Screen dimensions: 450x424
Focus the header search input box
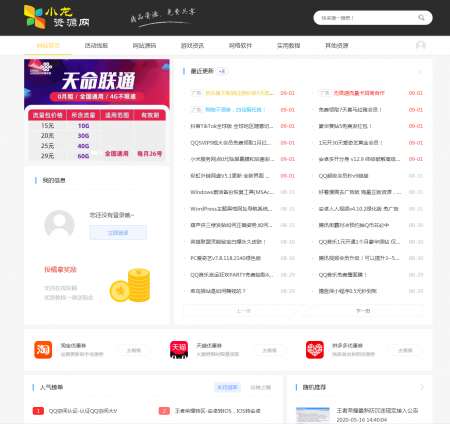coord(367,18)
